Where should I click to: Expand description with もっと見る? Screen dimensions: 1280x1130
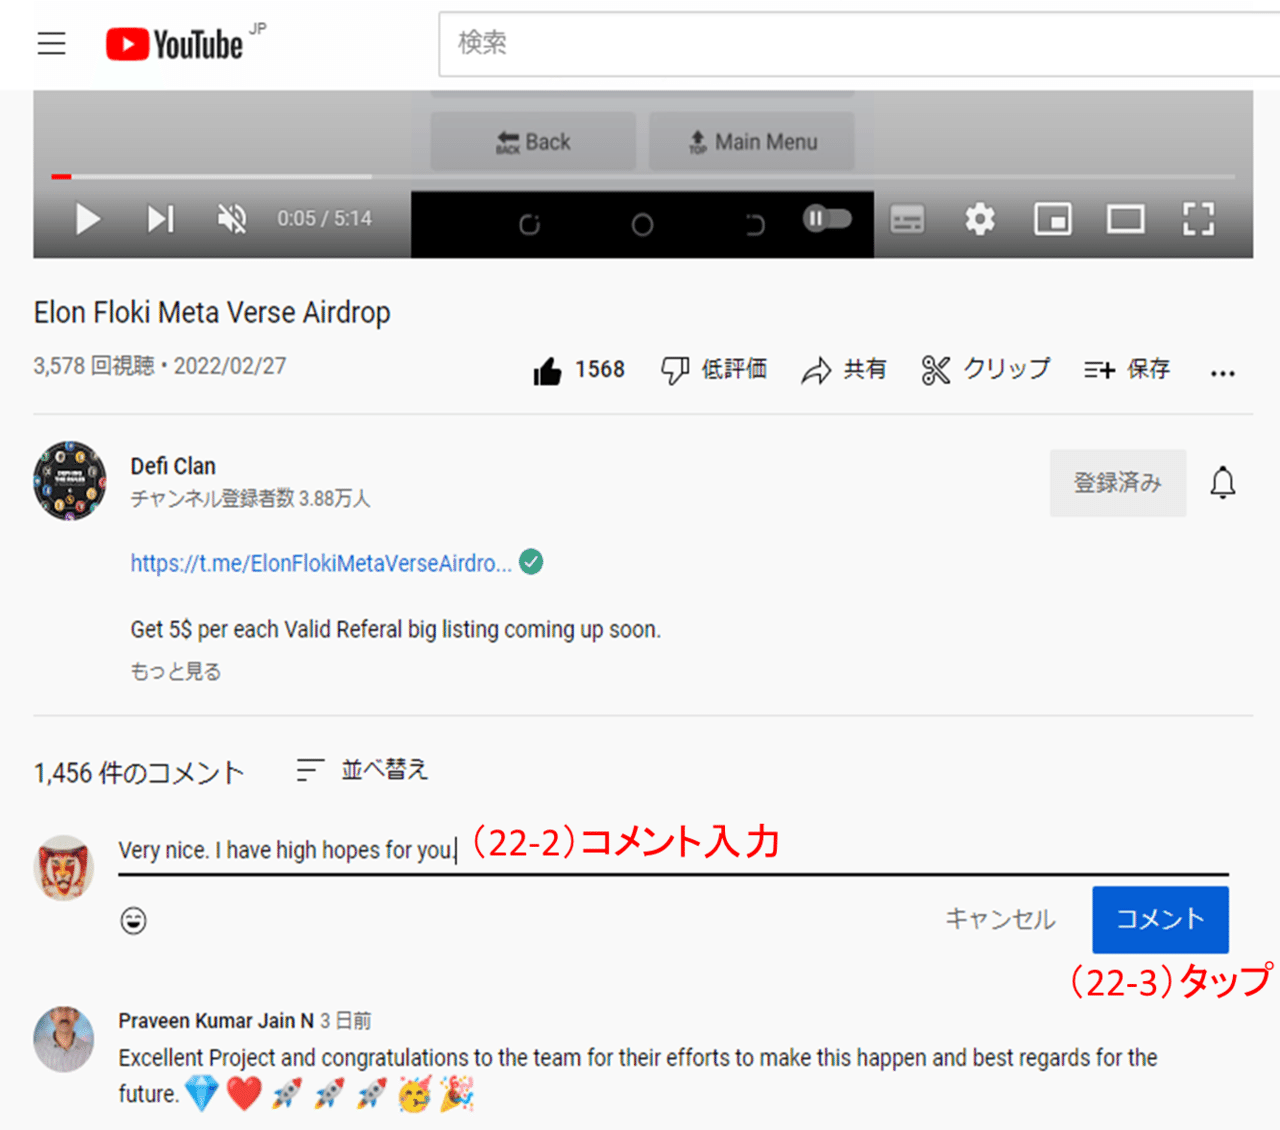tap(175, 671)
